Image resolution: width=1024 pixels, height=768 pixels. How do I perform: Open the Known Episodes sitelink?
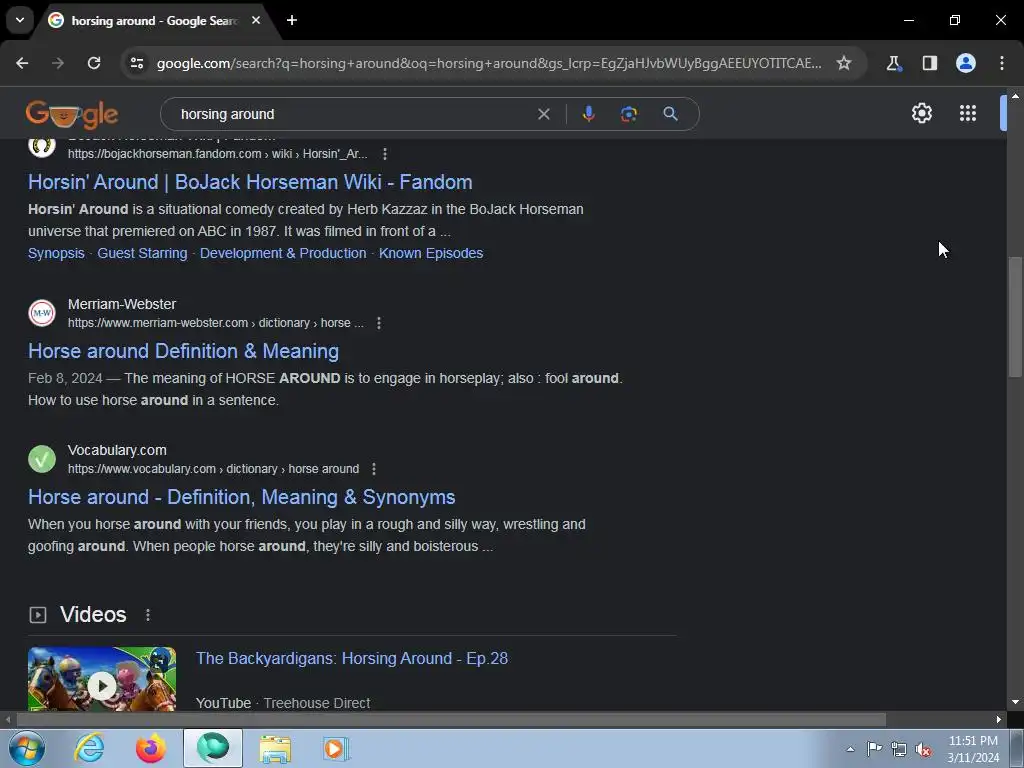[x=431, y=253]
